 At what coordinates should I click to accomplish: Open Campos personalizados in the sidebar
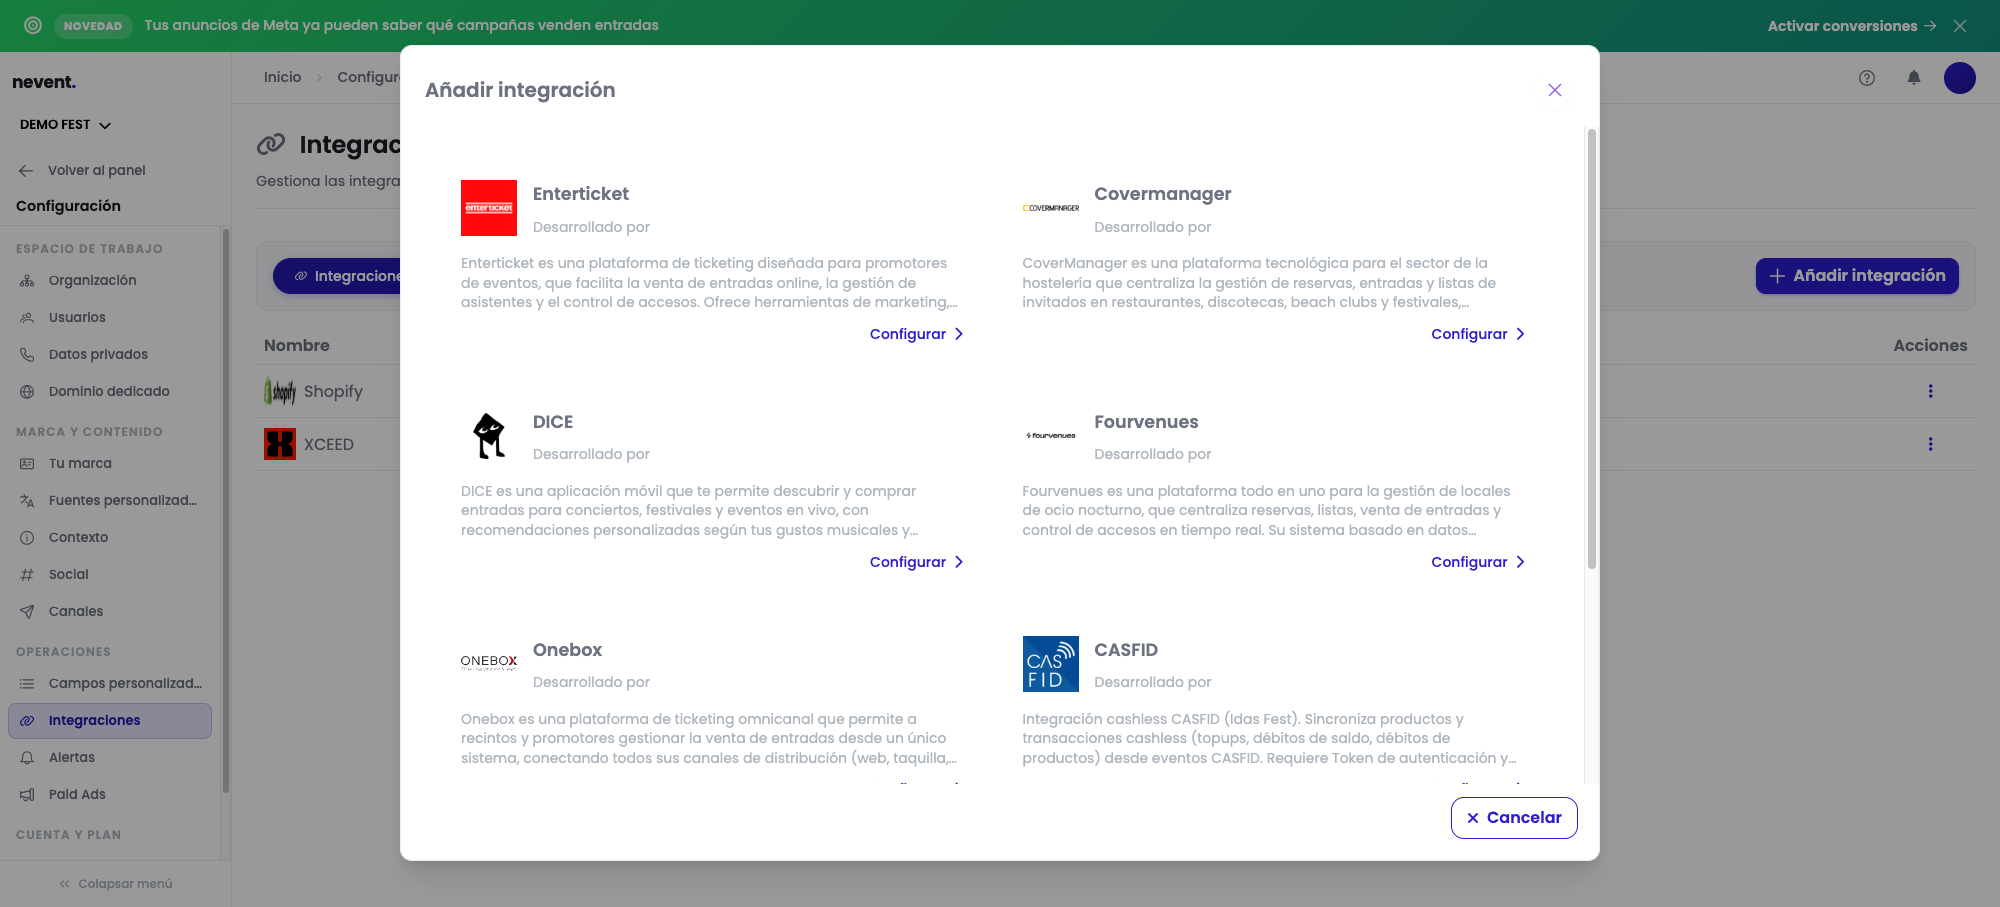pos(110,684)
